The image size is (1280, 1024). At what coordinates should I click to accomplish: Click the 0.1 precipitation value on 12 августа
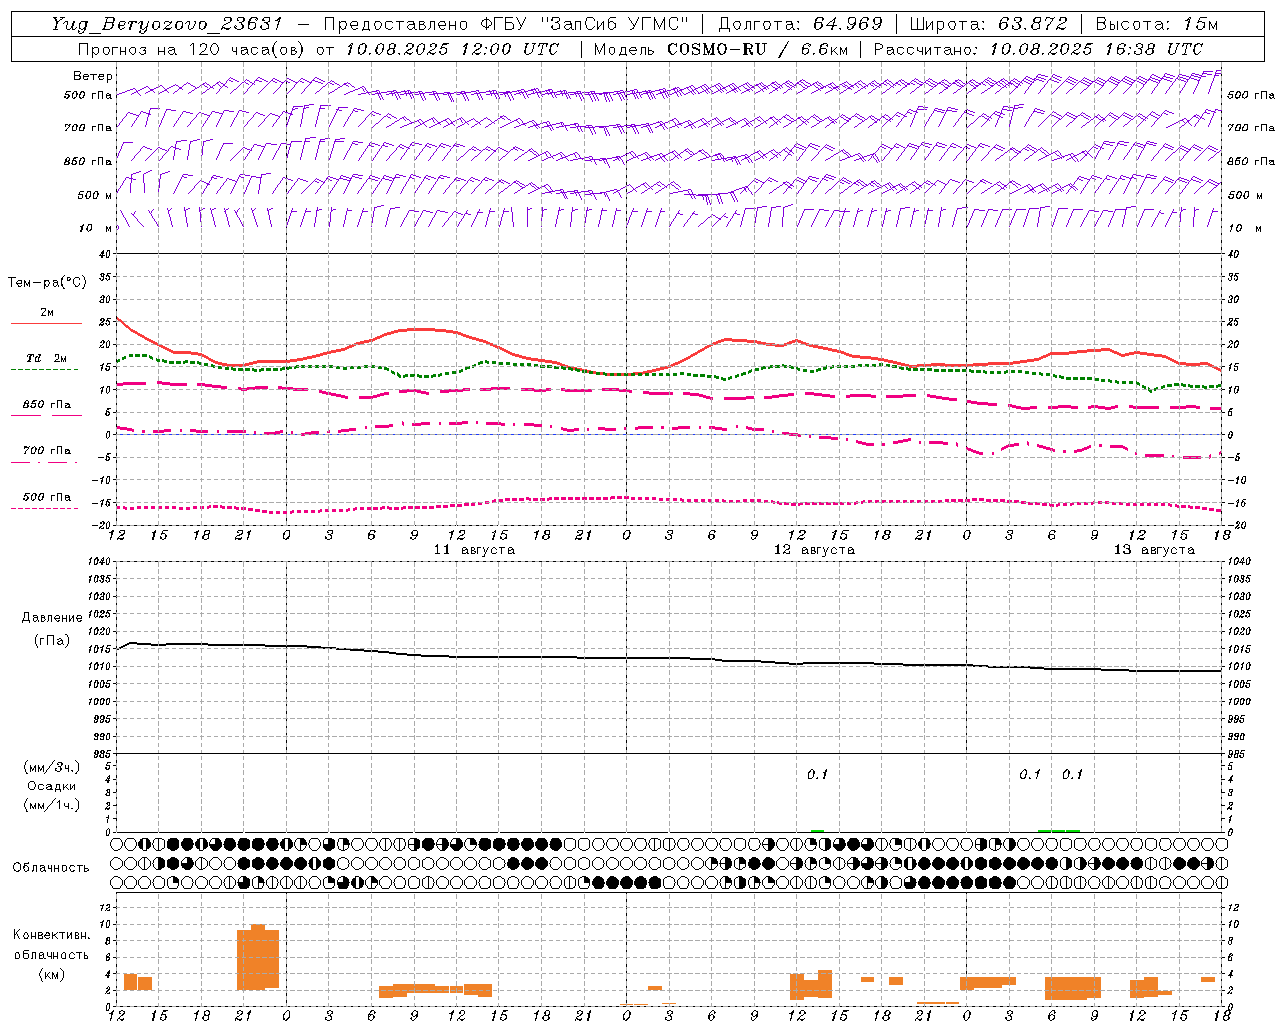pyautogui.click(x=817, y=774)
